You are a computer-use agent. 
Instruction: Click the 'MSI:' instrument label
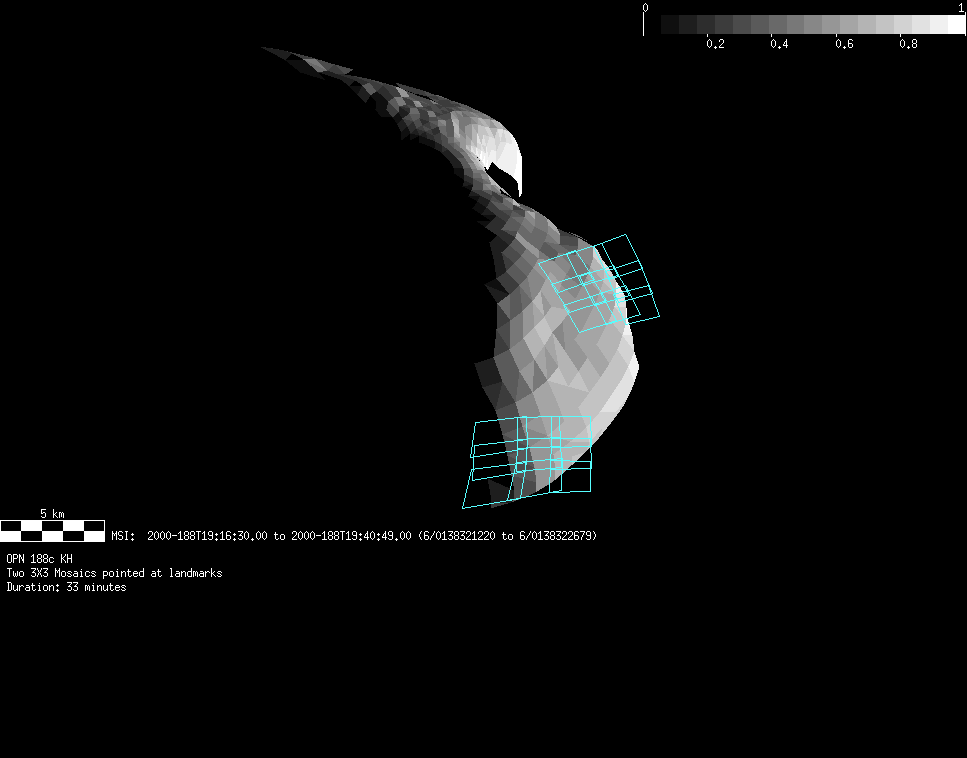coord(123,536)
